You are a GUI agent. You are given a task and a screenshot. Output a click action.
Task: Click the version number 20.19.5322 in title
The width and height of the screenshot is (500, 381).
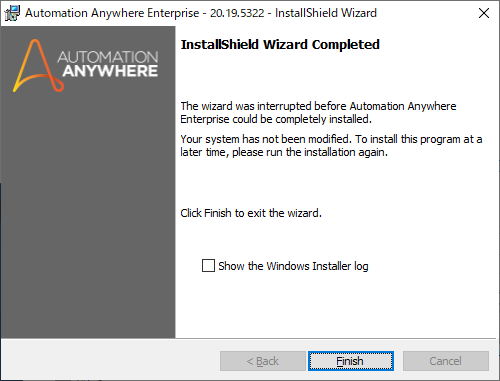(x=237, y=13)
